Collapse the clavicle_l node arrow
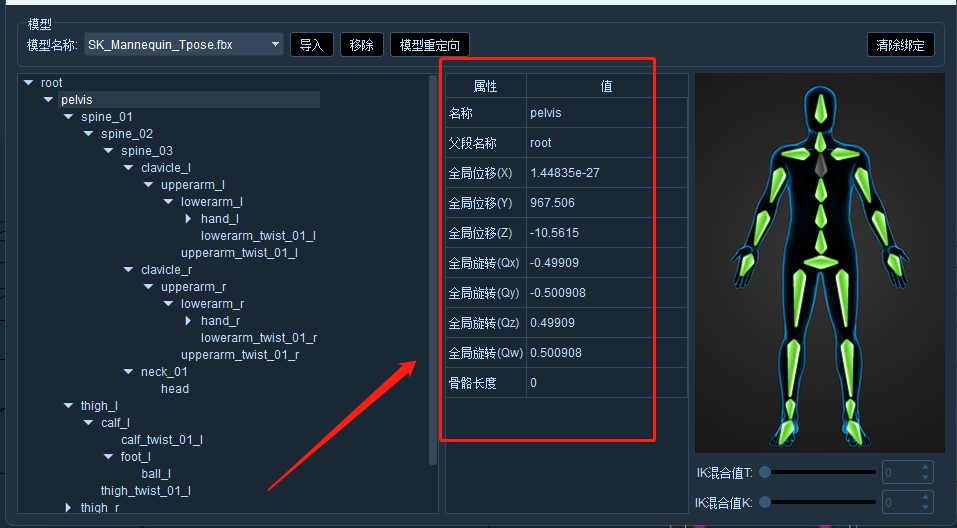This screenshot has height=528, width=957. point(129,168)
